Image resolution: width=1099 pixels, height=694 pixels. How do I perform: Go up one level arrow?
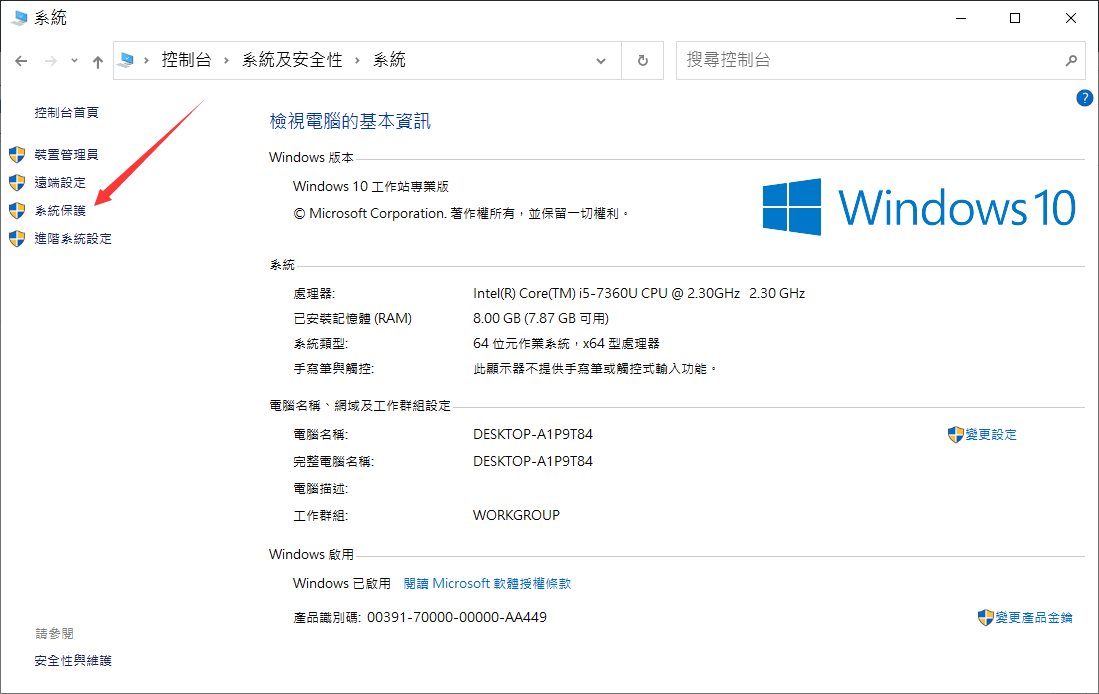97,62
